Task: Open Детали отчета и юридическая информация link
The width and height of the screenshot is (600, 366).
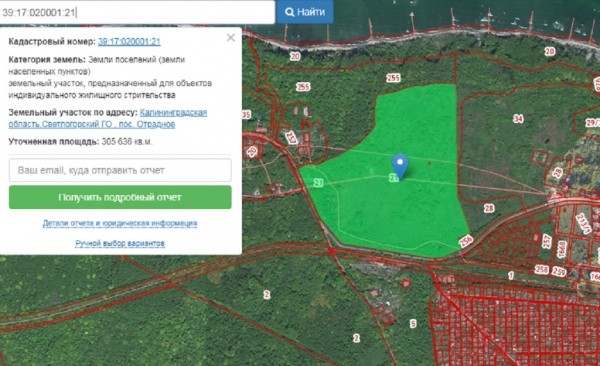Action: click(x=120, y=223)
